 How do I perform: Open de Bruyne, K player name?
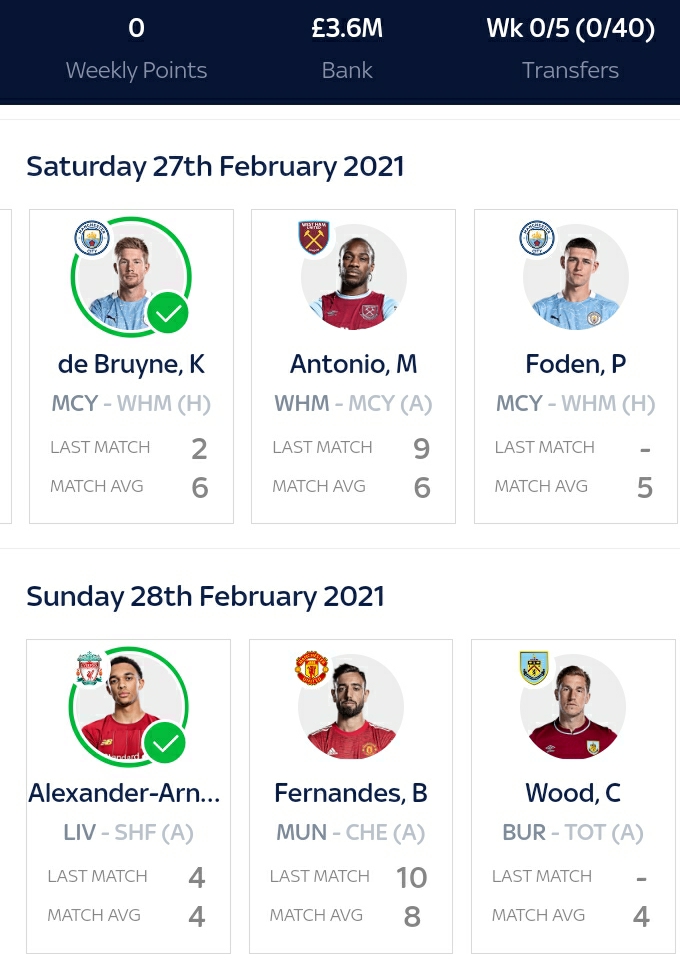click(x=132, y=364)
